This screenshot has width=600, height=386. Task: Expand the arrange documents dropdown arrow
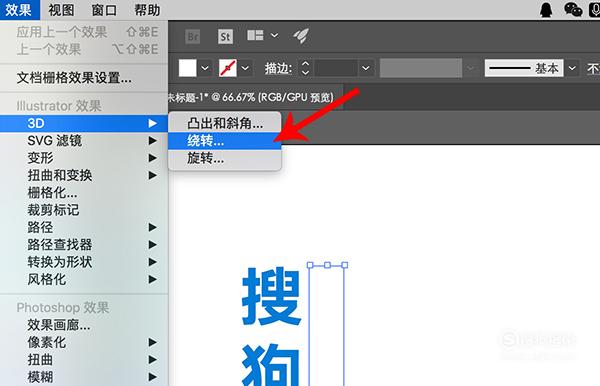275,36
